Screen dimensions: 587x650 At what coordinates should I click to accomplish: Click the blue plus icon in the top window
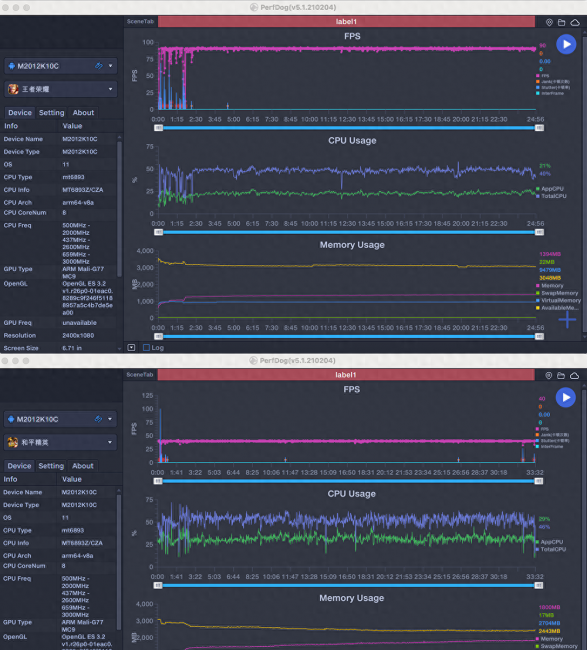pos(567,319)
